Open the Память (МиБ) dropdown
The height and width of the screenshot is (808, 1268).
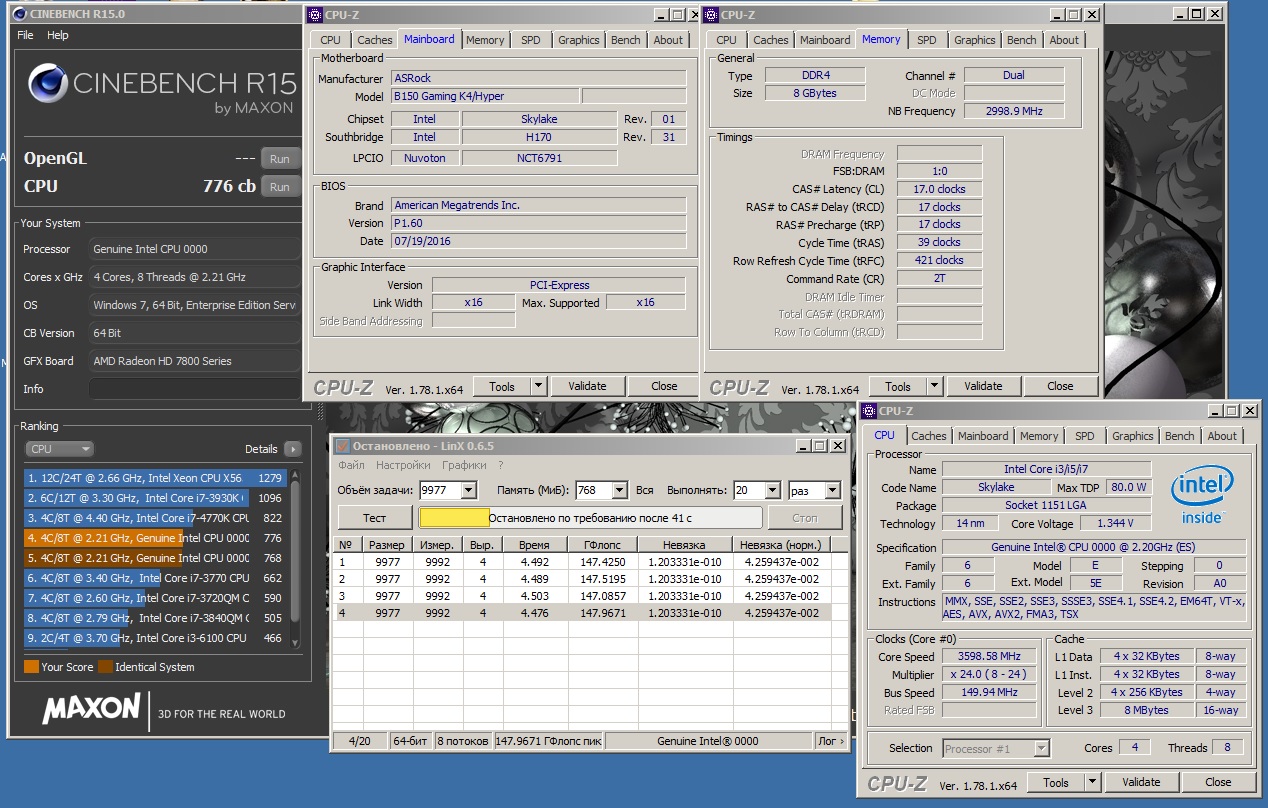click(x=619, y=490)
